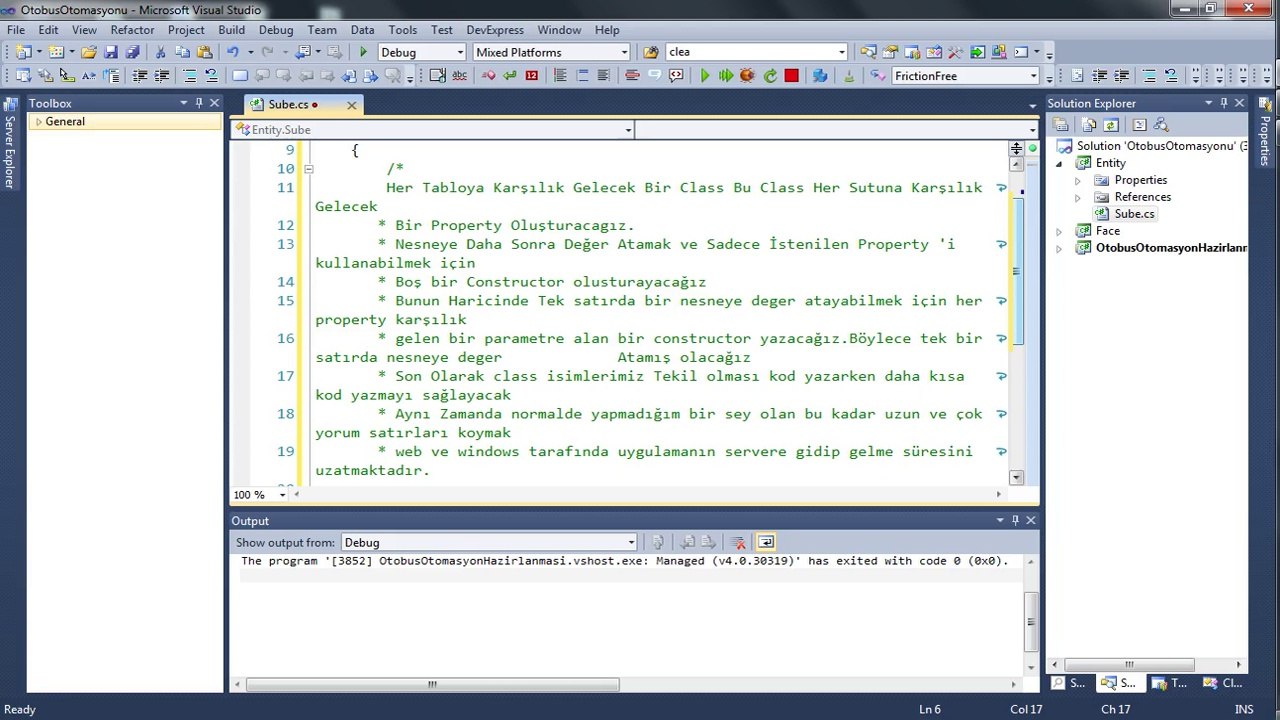
Task: Toggle word wrap in Output window
Action: pyautogui.click(x=766, y=542)
